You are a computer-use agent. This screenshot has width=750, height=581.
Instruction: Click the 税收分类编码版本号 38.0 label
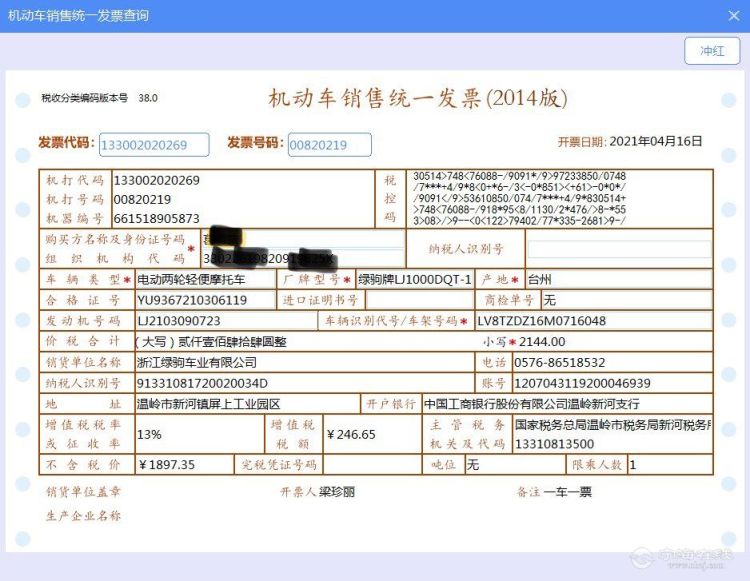pos(99,98)
